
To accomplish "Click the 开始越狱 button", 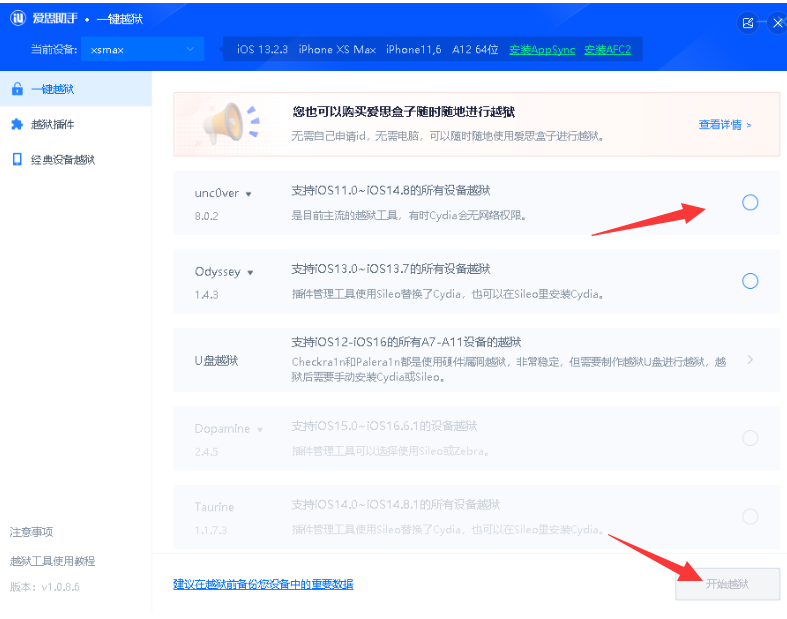I will coord(727,584).
